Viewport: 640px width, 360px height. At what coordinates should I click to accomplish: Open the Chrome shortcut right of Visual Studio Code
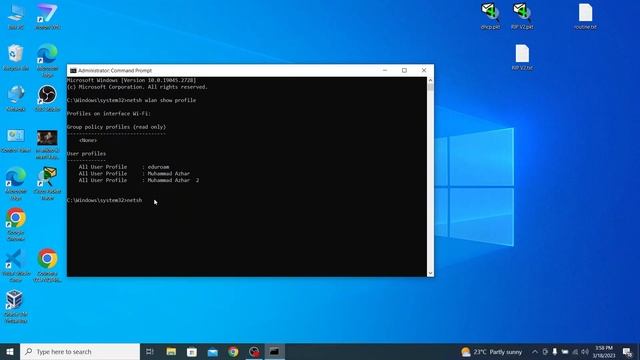47,265
